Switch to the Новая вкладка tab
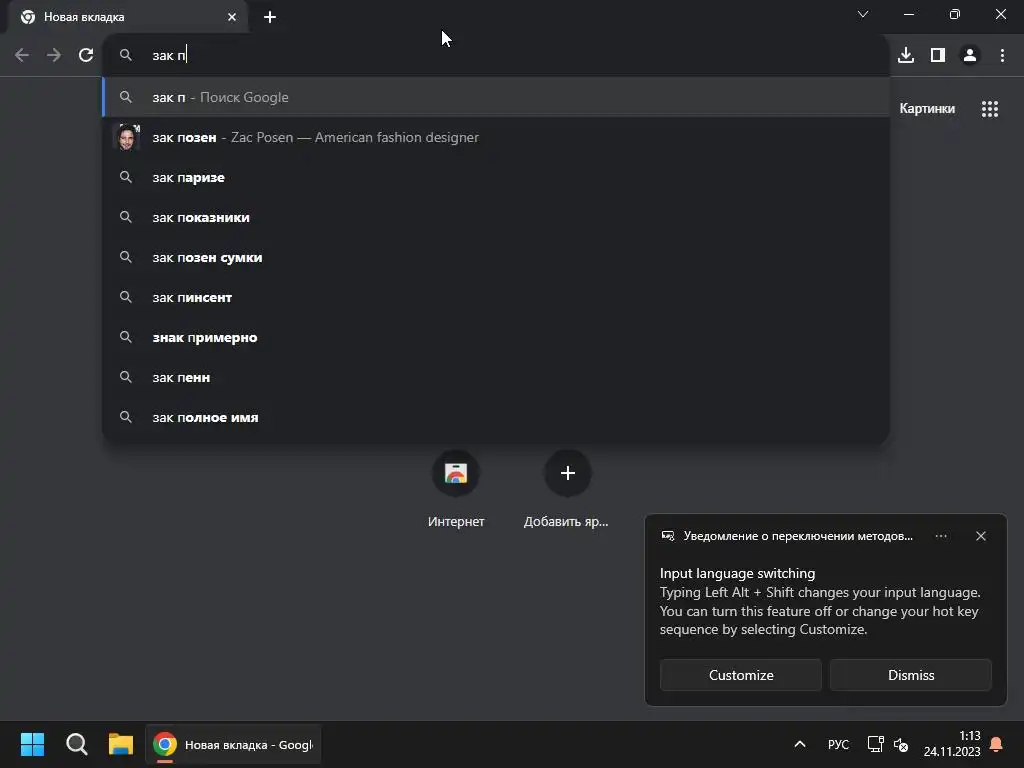This screenshot has height=768, width=1024. coord(127,17)
